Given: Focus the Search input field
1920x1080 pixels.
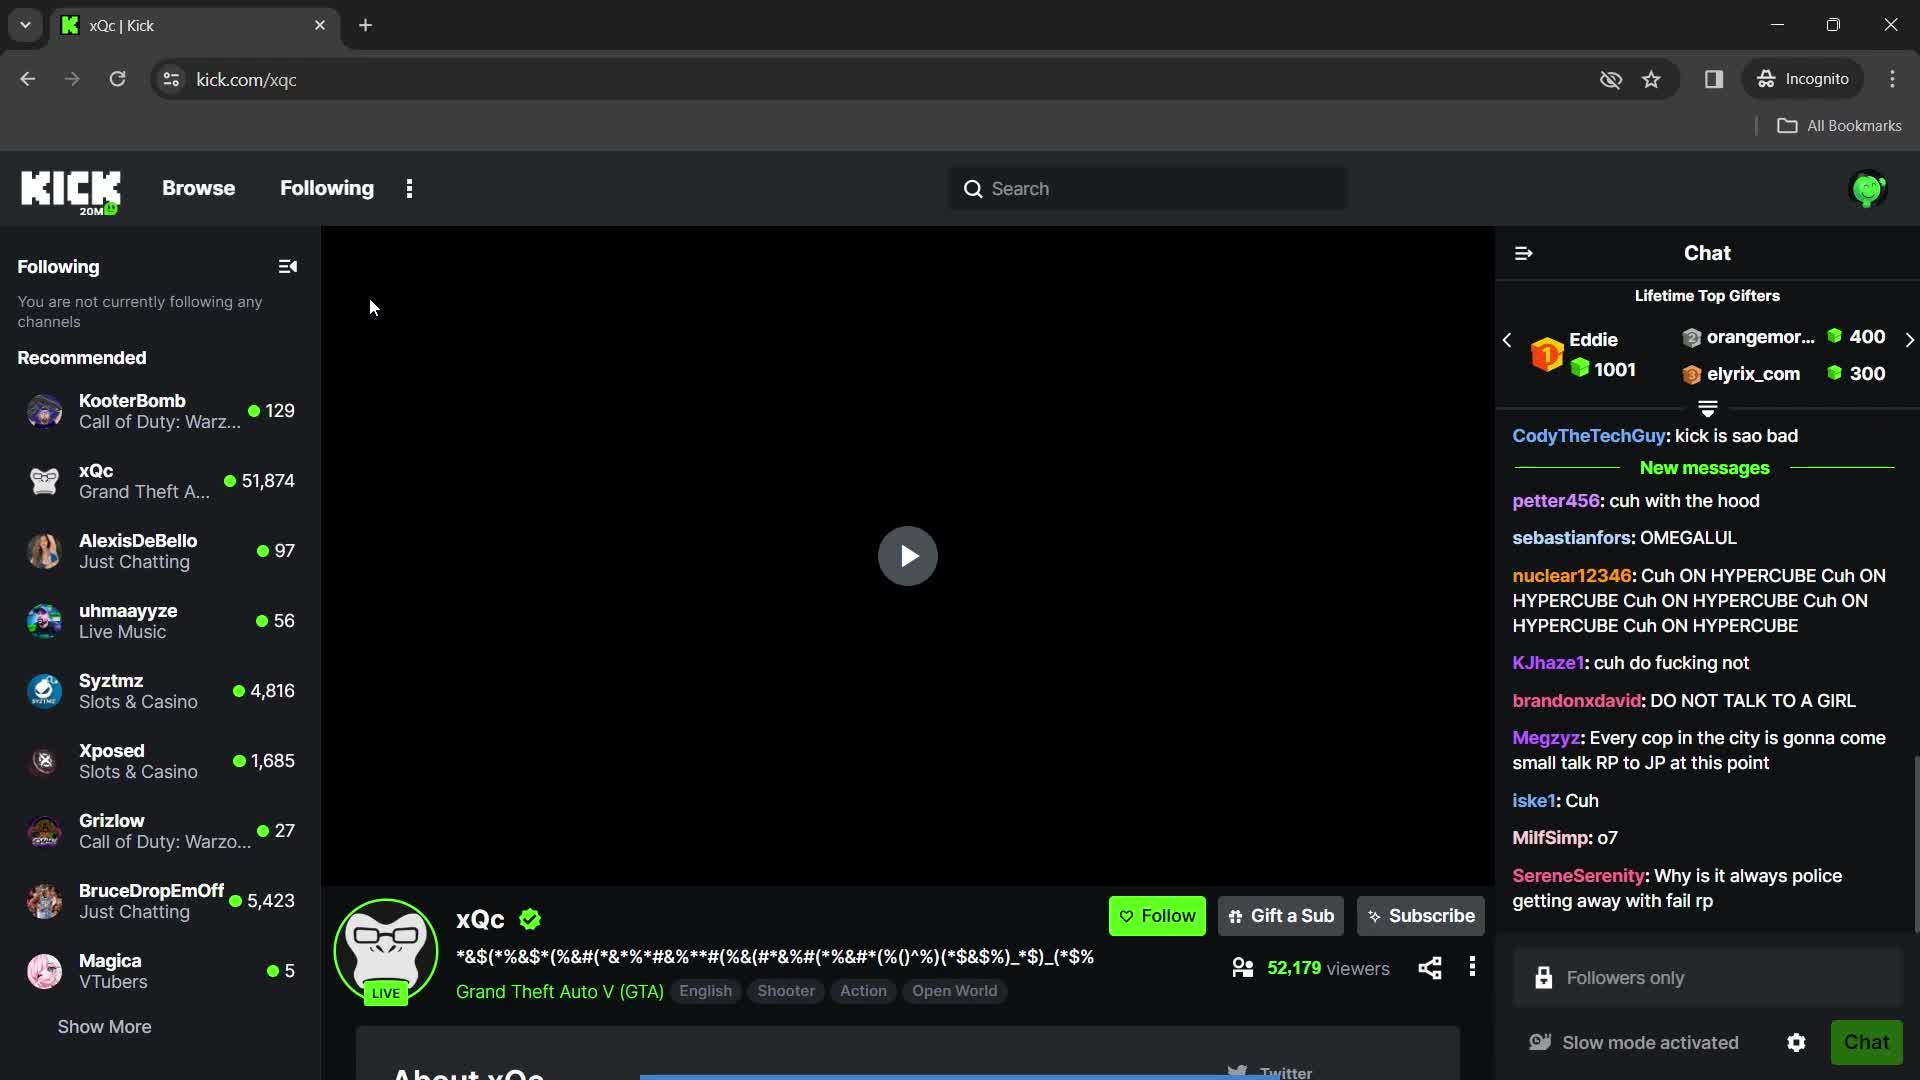Looking at the screenshot, I should 1148,189.
